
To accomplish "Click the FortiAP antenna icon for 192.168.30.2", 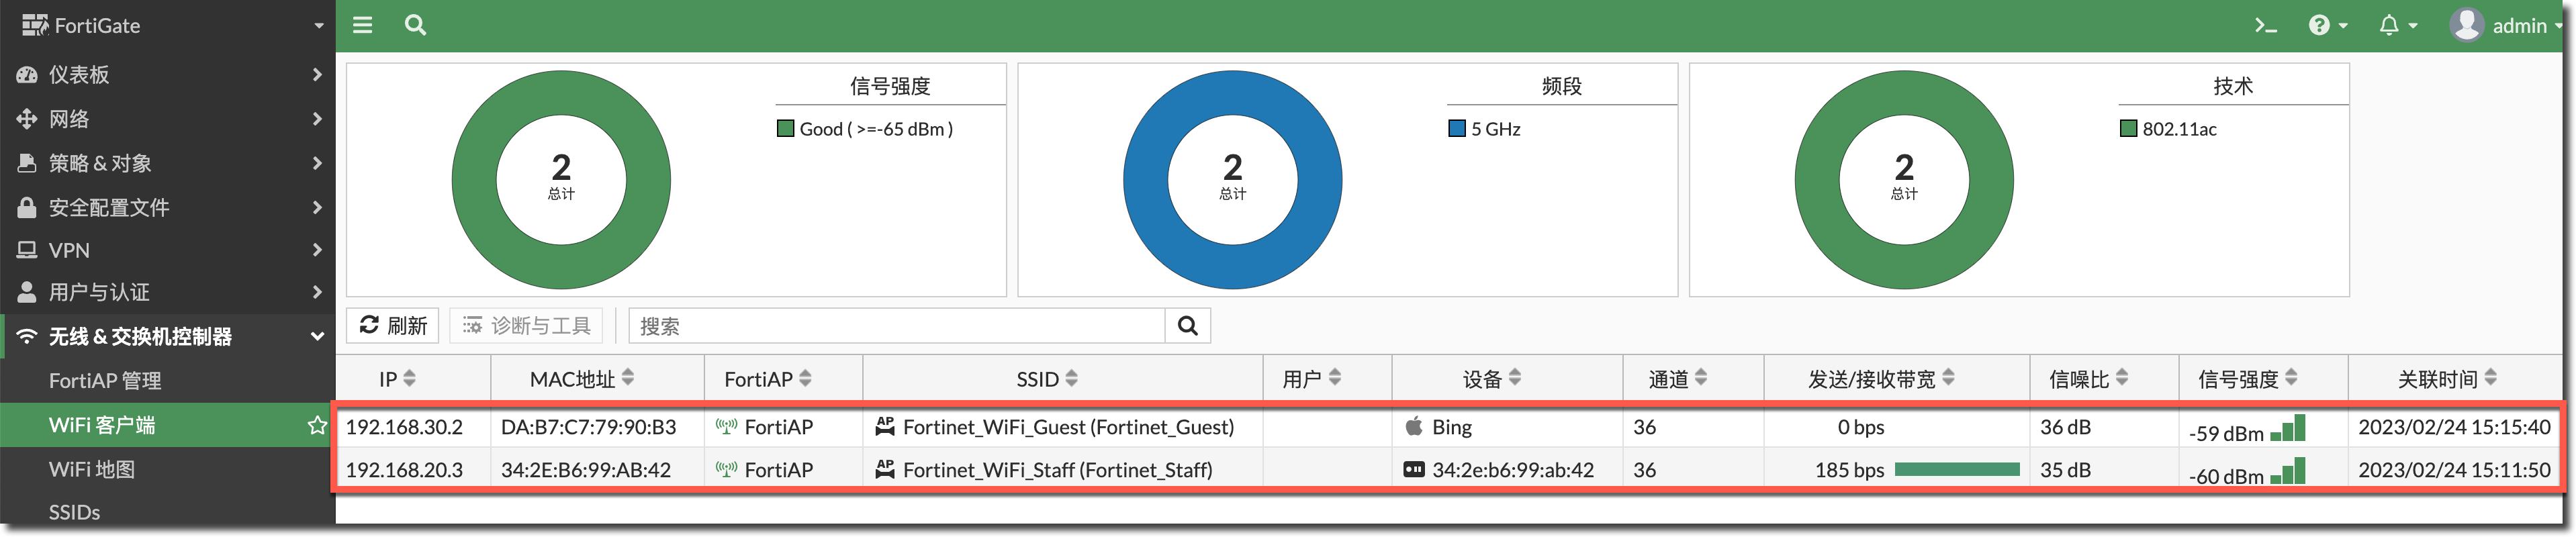I will (x=726, y=427).
